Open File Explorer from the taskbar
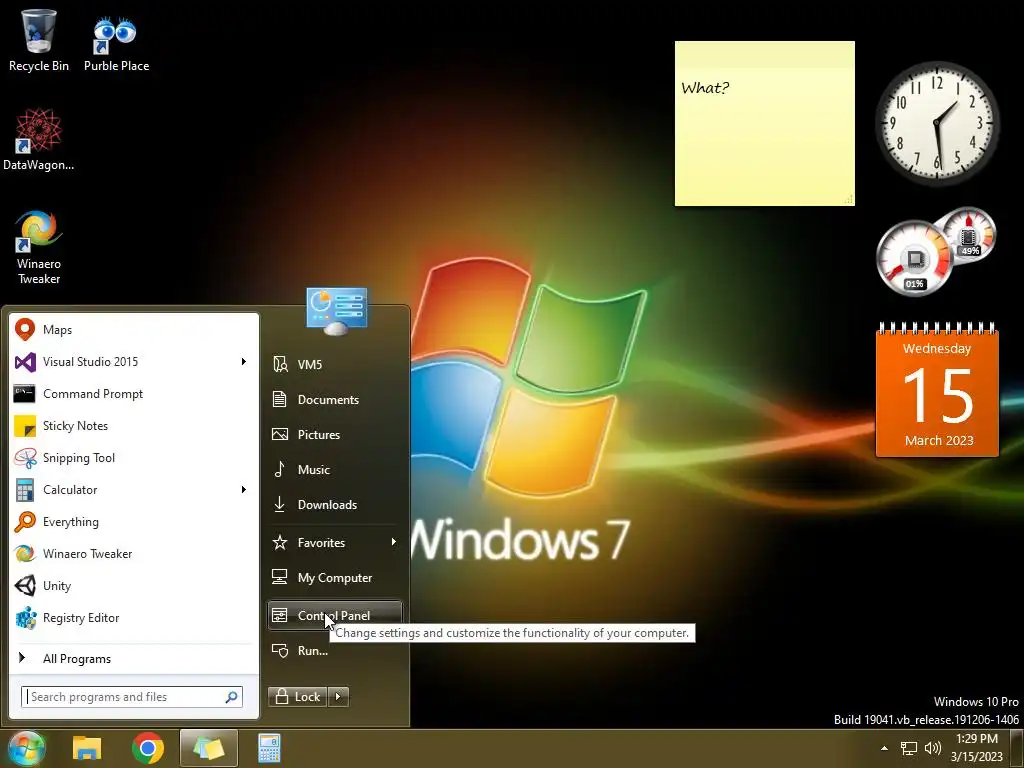This screenshot has height=768, width=1024. [87, 748]
